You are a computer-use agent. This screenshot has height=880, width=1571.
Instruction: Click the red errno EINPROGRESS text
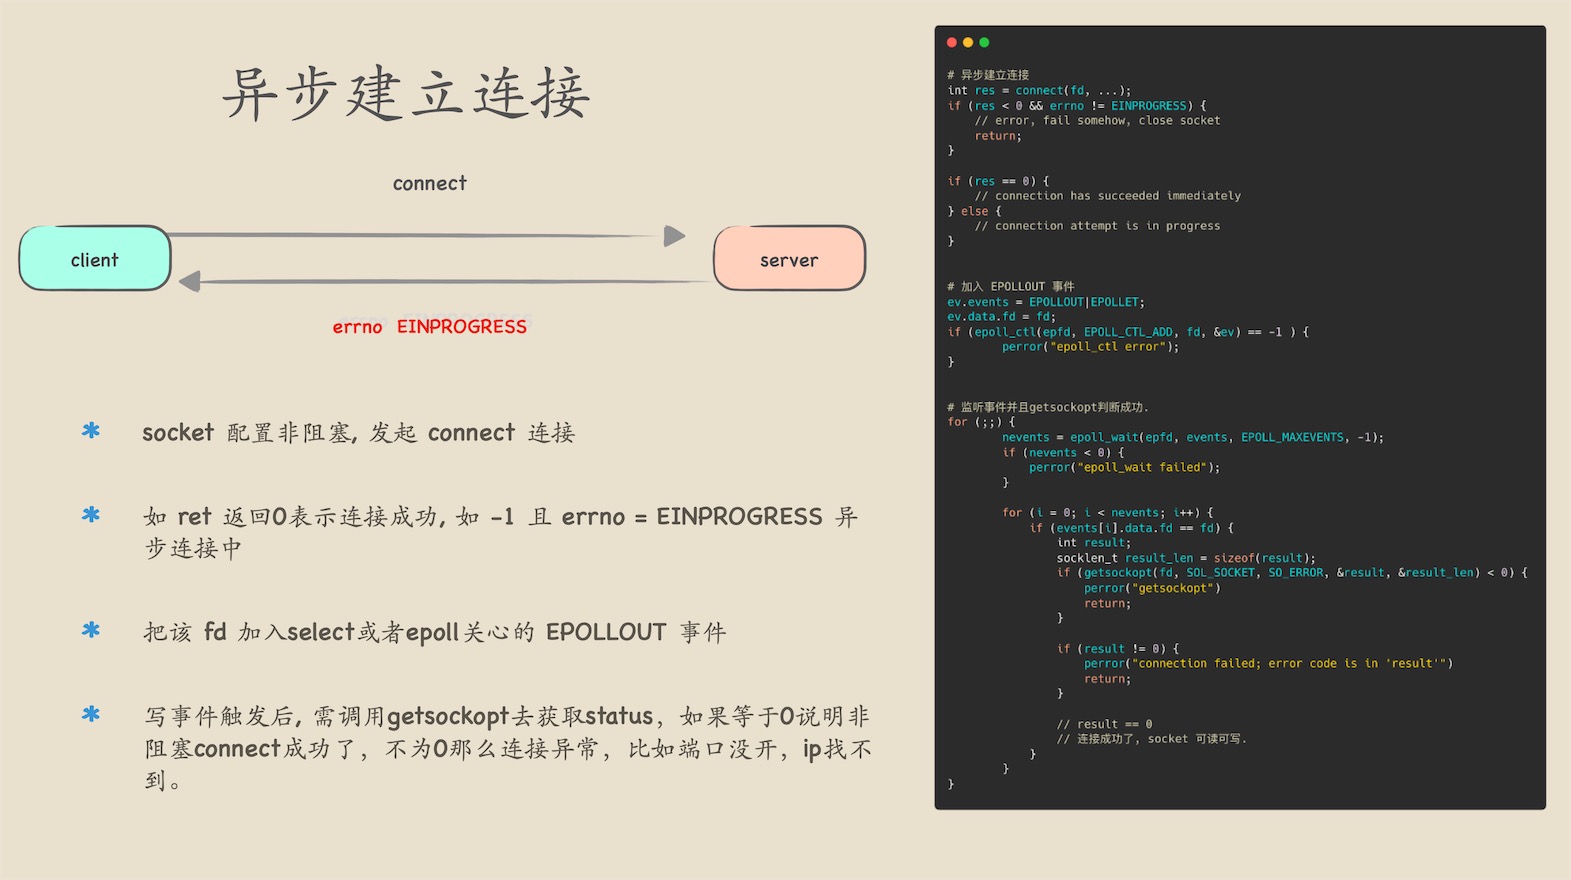click(429, 327)
